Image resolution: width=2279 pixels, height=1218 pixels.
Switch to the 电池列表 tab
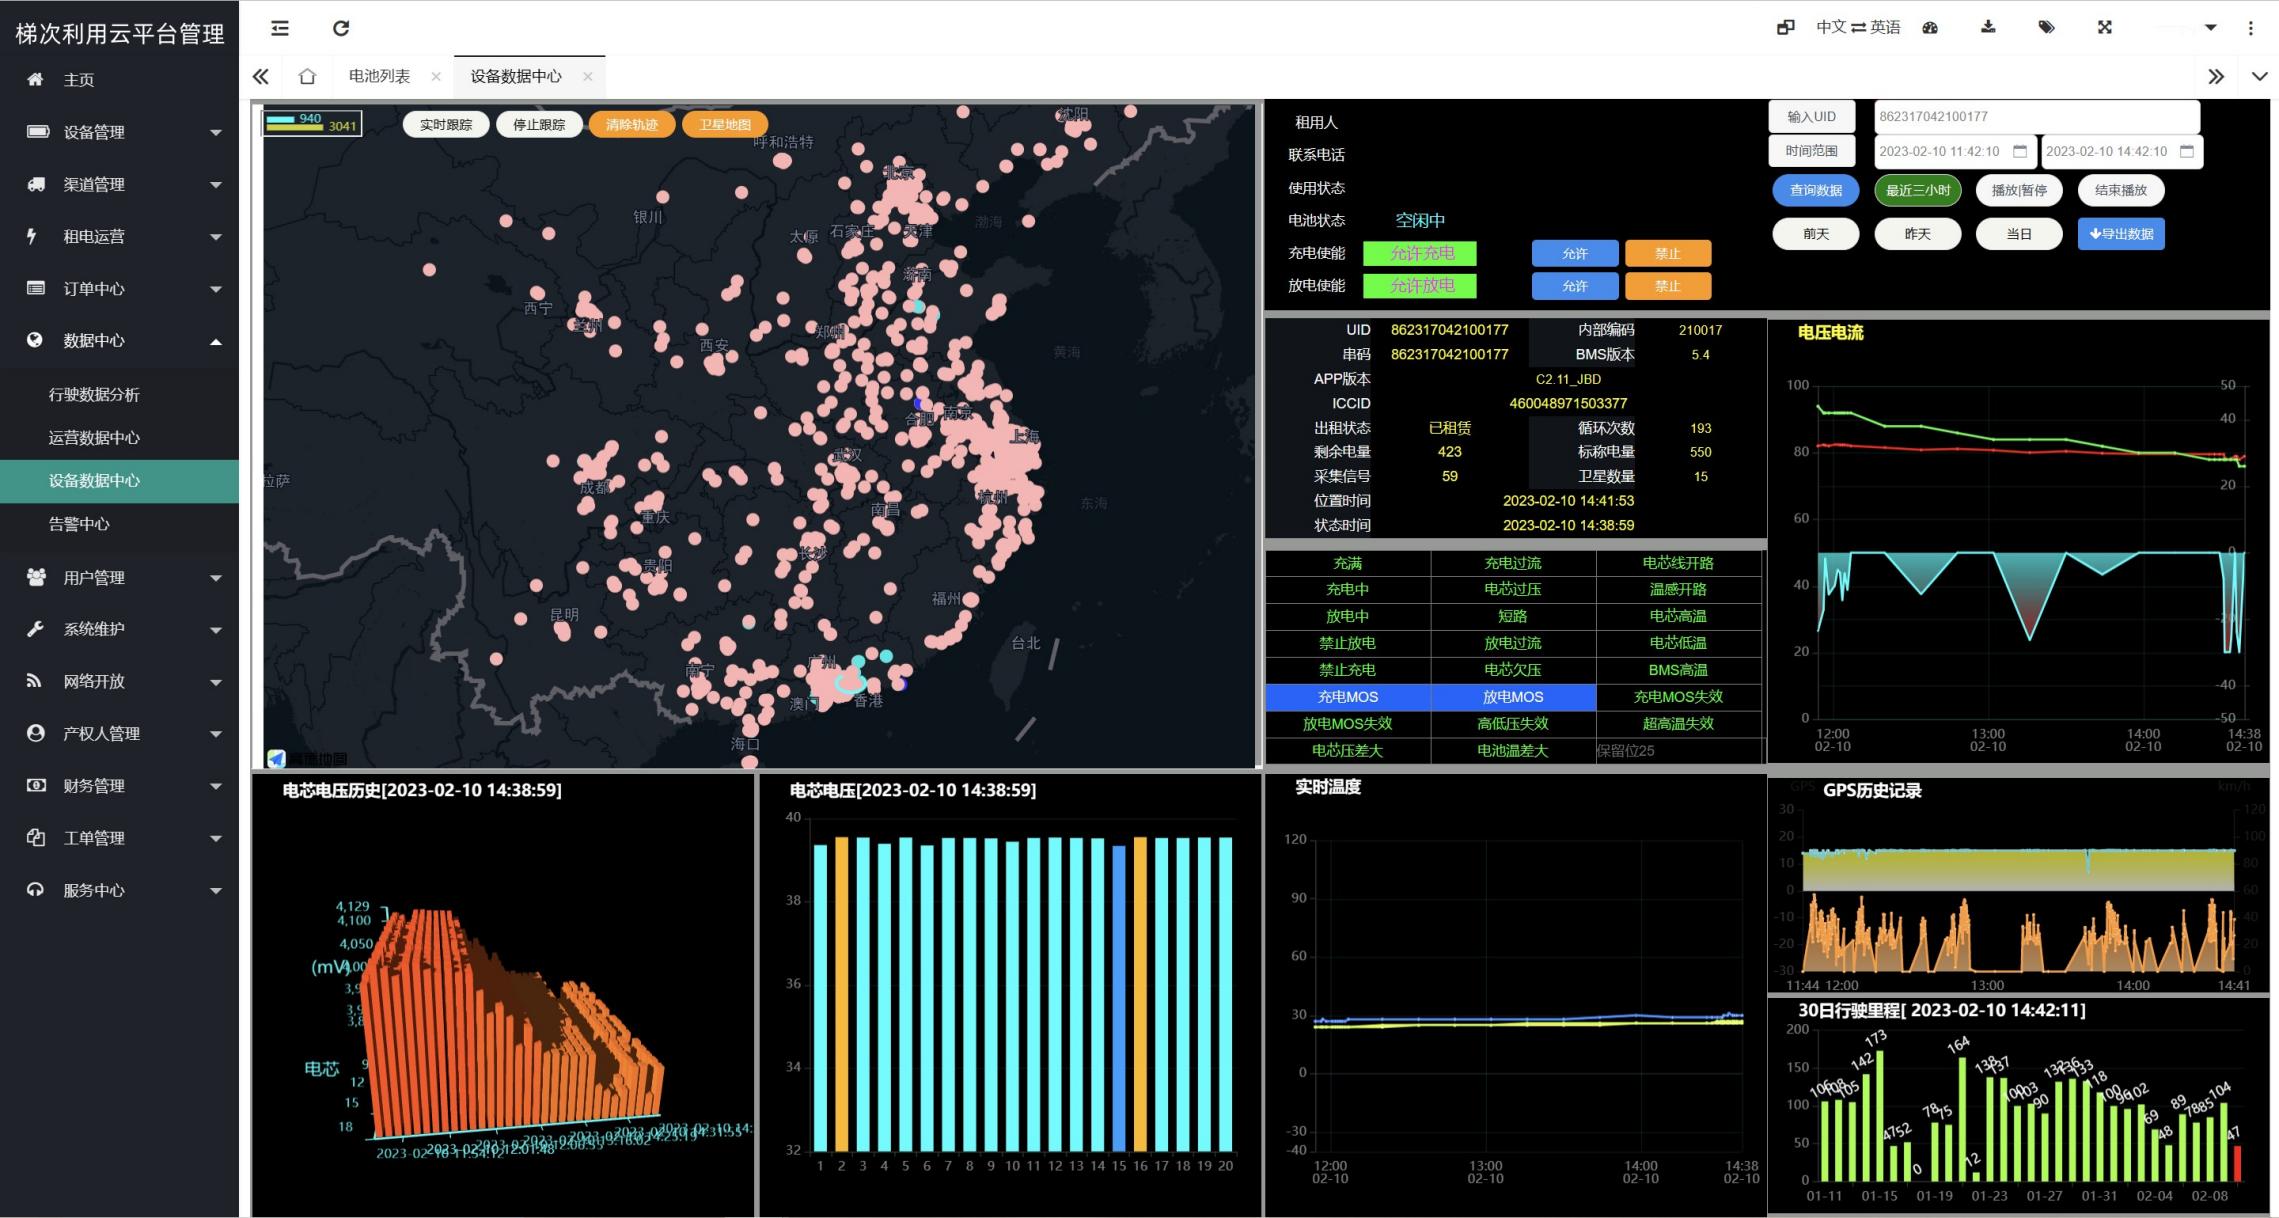[x=380, y=76]
